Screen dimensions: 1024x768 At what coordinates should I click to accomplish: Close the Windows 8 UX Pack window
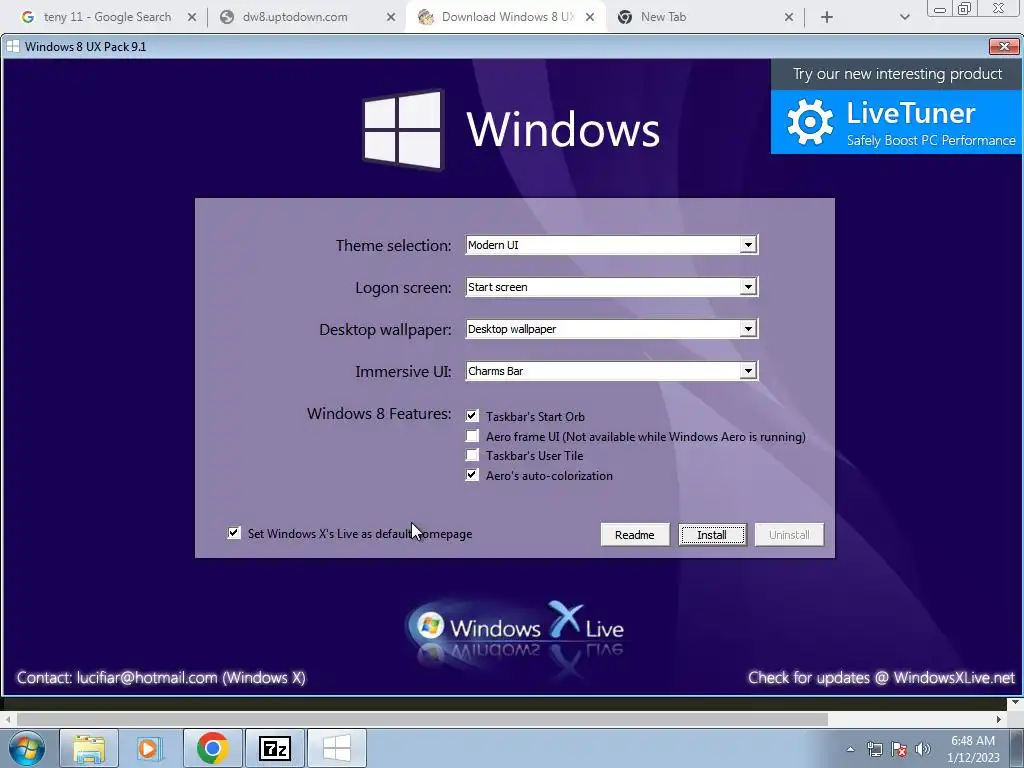pos(1004,46)
